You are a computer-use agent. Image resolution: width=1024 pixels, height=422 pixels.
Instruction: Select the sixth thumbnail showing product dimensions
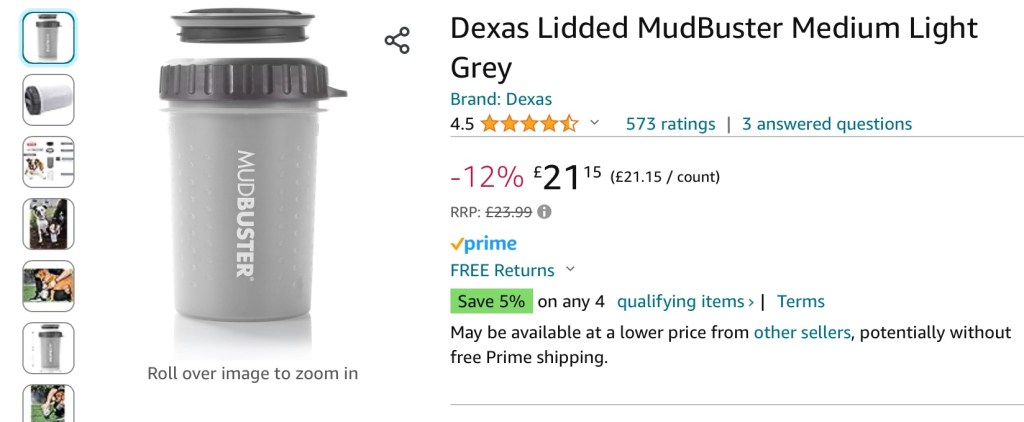point(48,348)
